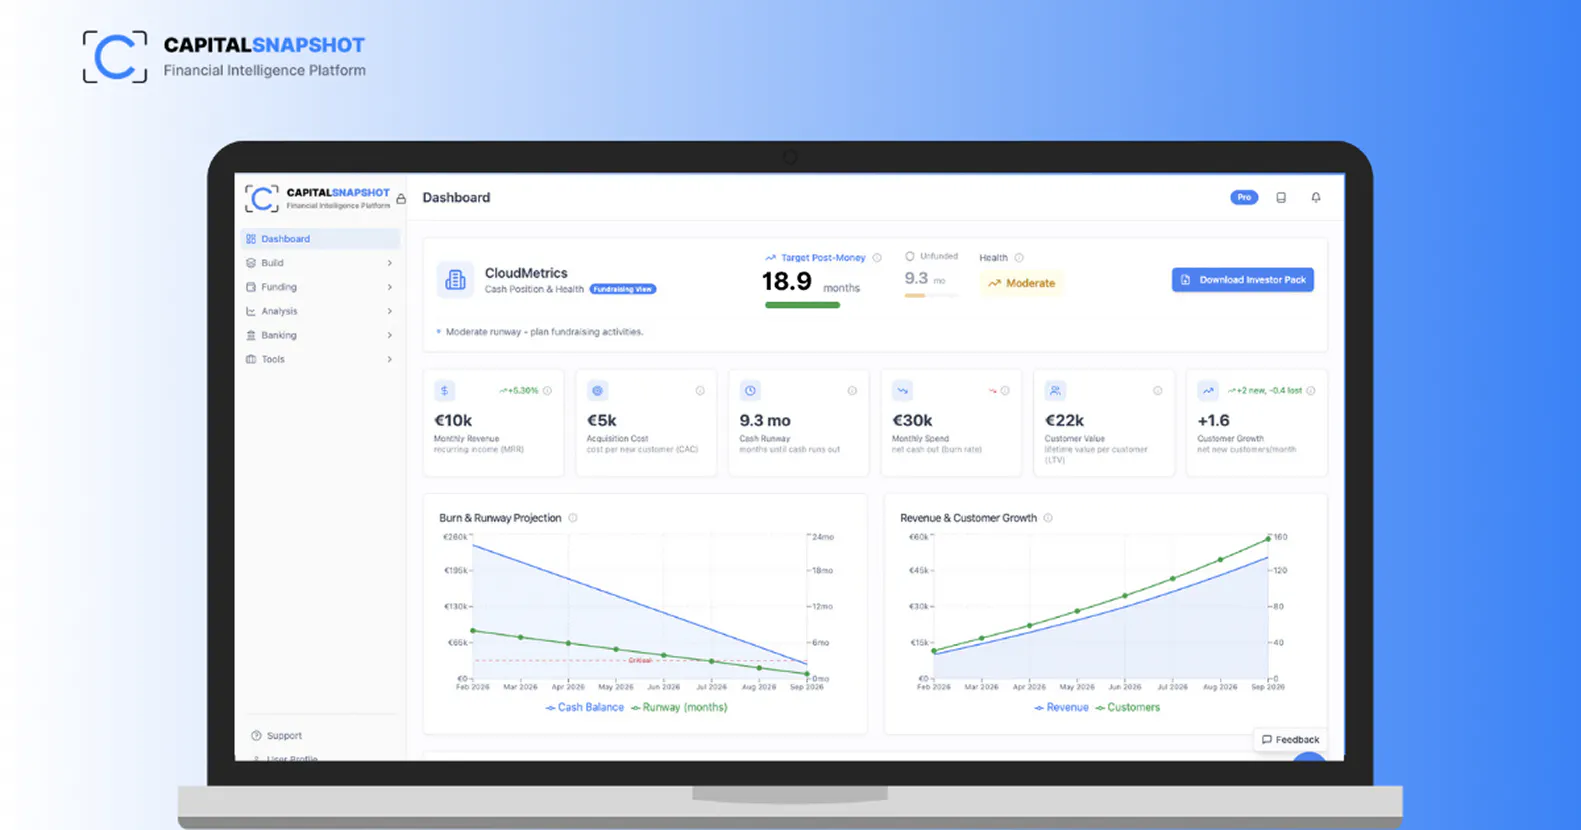Click info icon beside Target Post-Money

877,258
